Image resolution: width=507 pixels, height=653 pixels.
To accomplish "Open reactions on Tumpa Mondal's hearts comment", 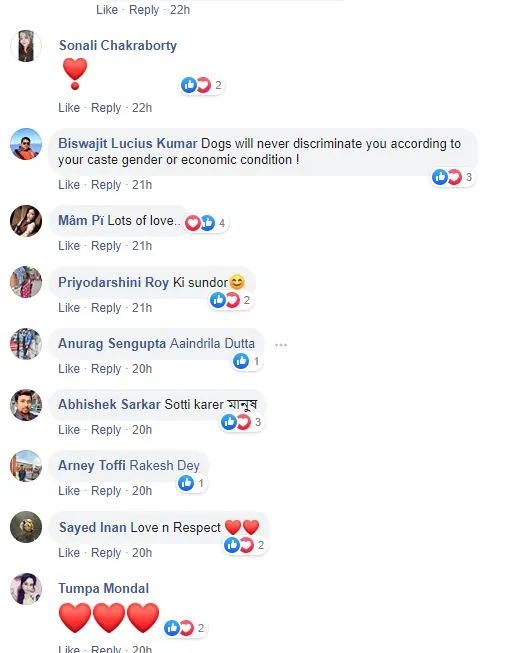I will (185, 628).
